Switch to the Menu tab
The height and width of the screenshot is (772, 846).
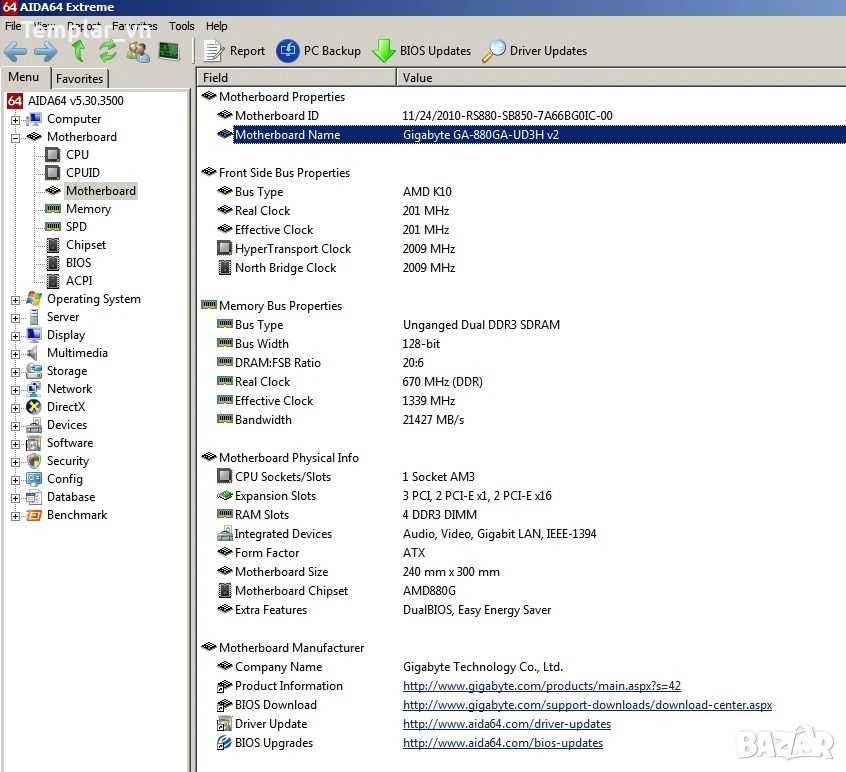tap(23, 77)
